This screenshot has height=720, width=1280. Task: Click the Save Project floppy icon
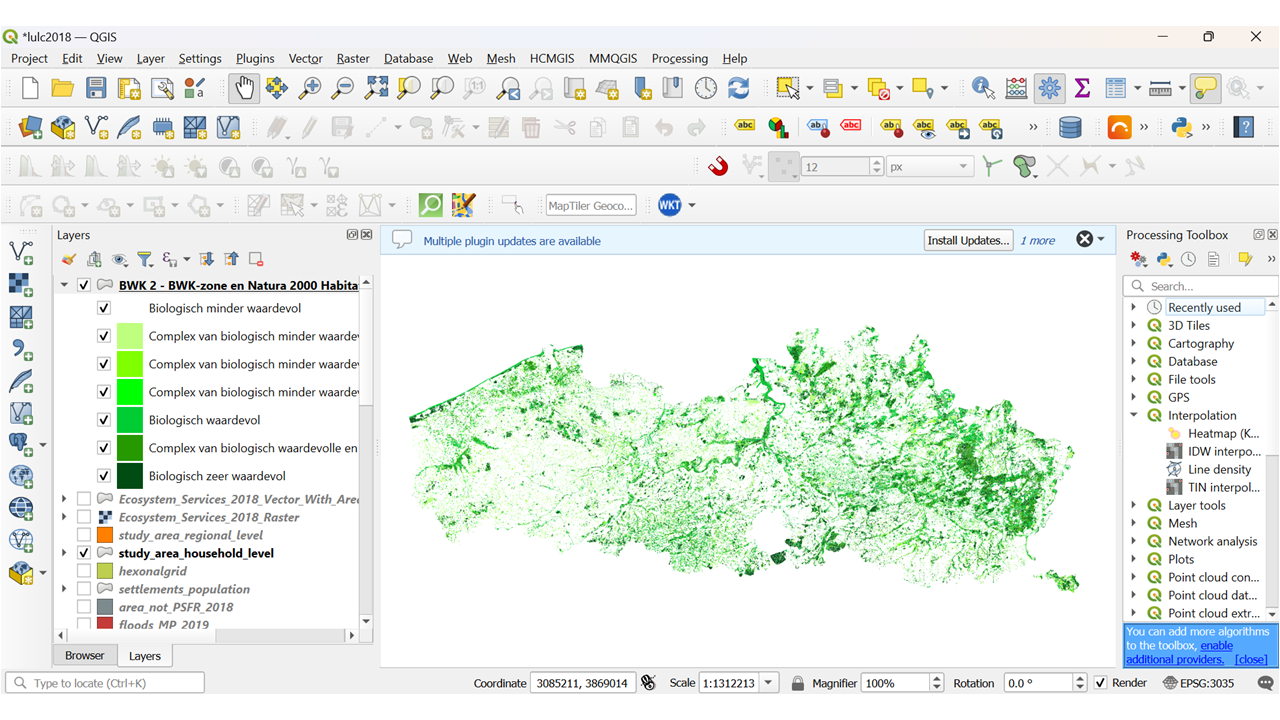(x=96, y=88)
